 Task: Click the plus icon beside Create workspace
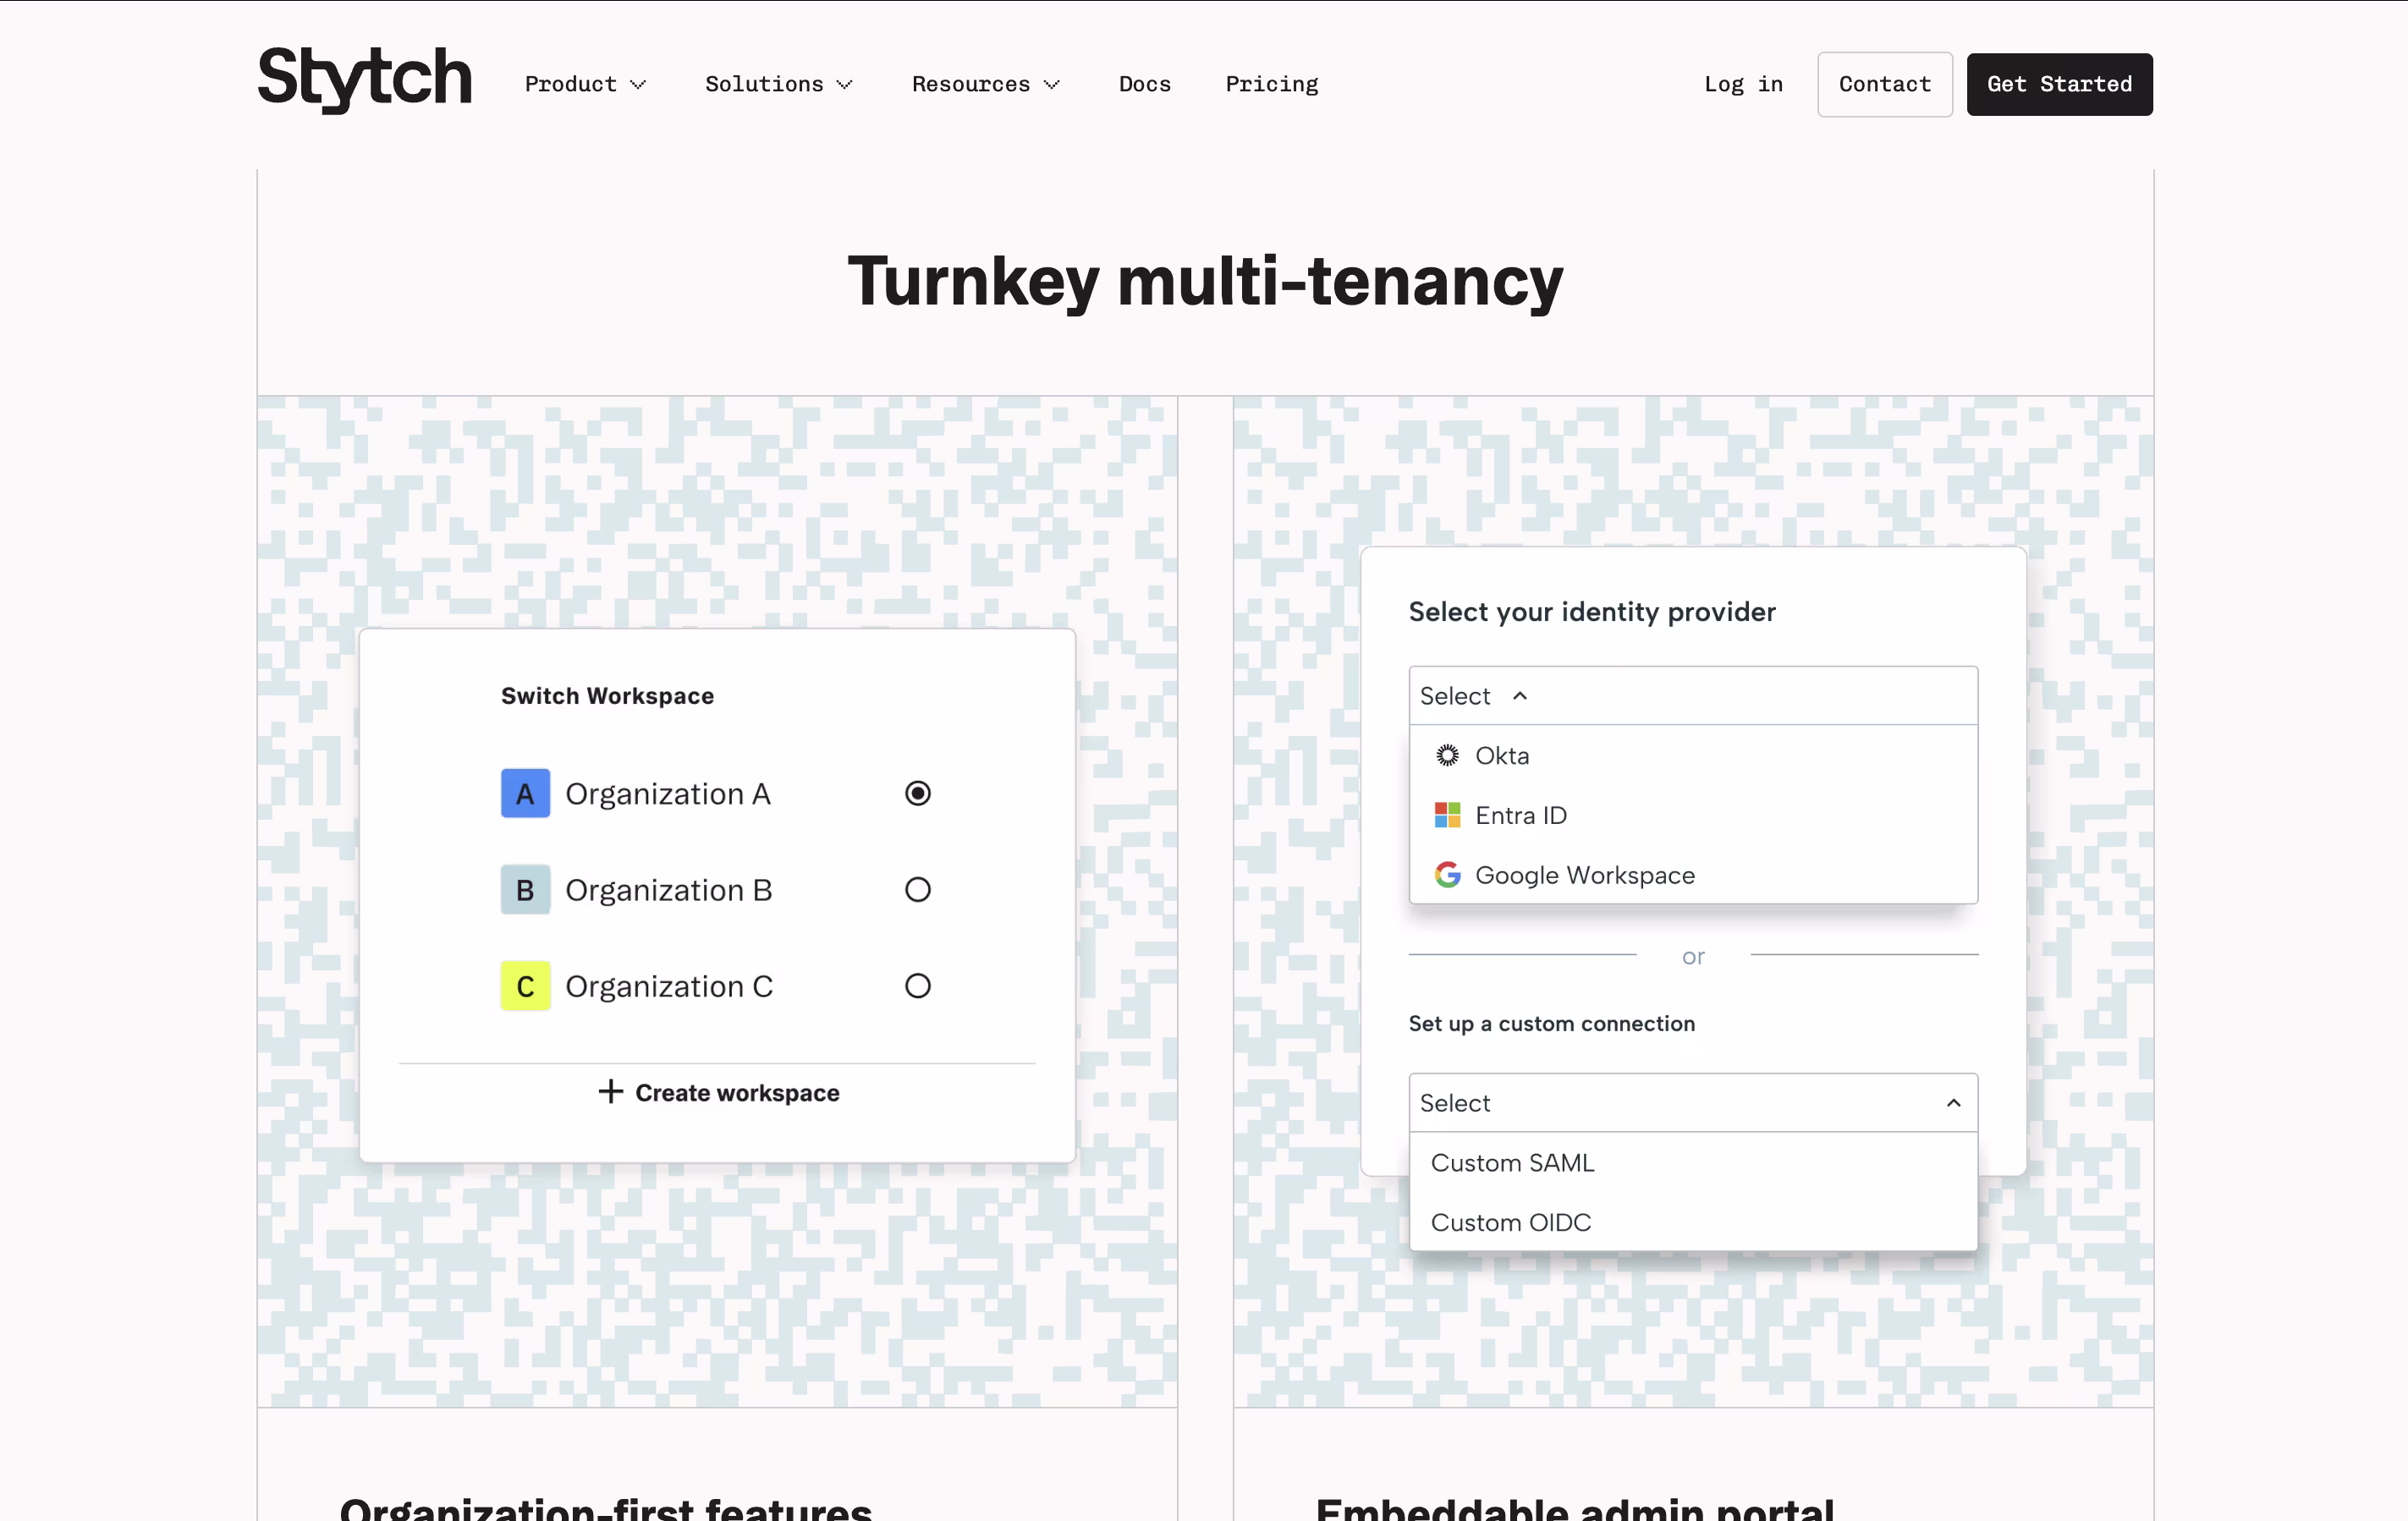(610, 1091)
